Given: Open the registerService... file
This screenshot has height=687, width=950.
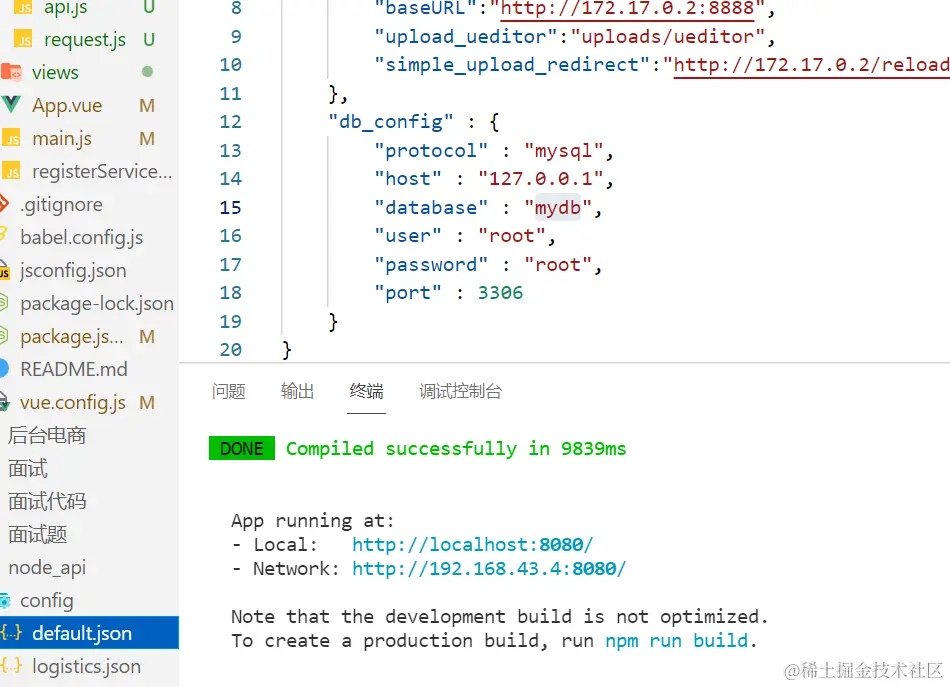Looking at the screenshot, I should pos(102,171).
